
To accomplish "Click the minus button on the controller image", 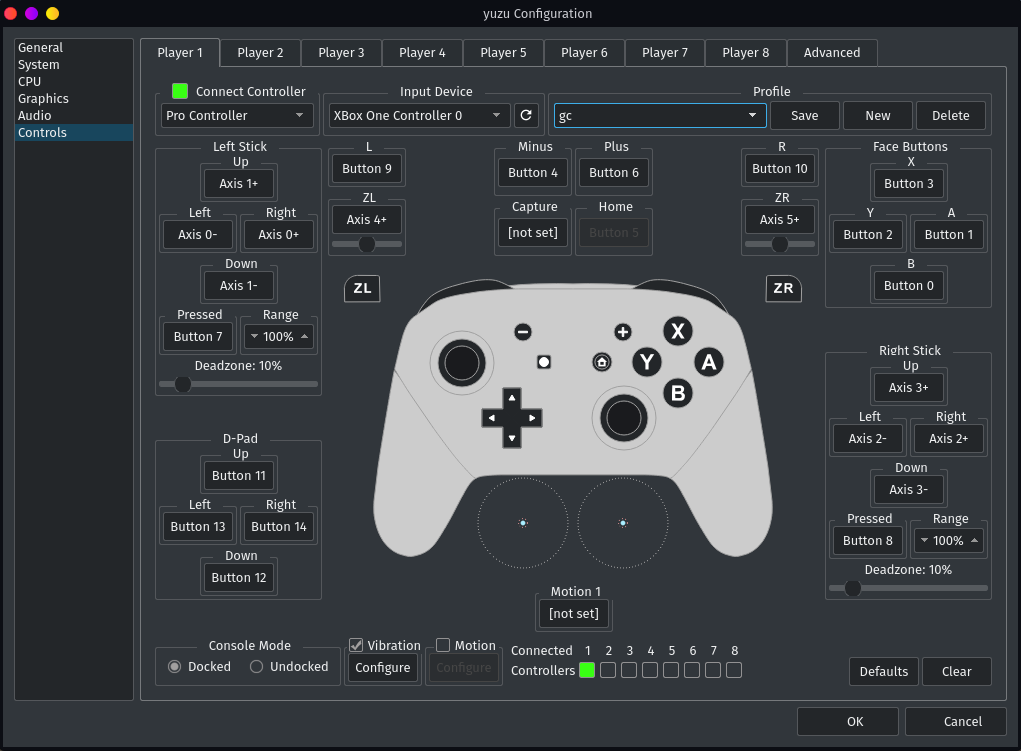I will coord(523,332).
